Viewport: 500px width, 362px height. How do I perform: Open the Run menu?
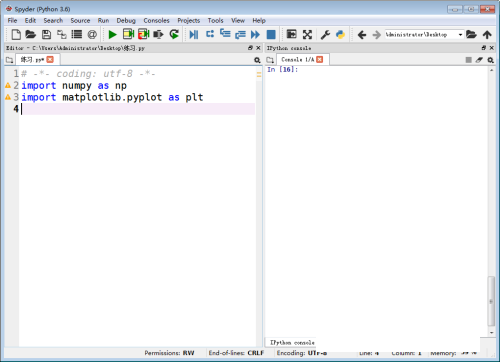pyautogui.click(x=103, y=20)
